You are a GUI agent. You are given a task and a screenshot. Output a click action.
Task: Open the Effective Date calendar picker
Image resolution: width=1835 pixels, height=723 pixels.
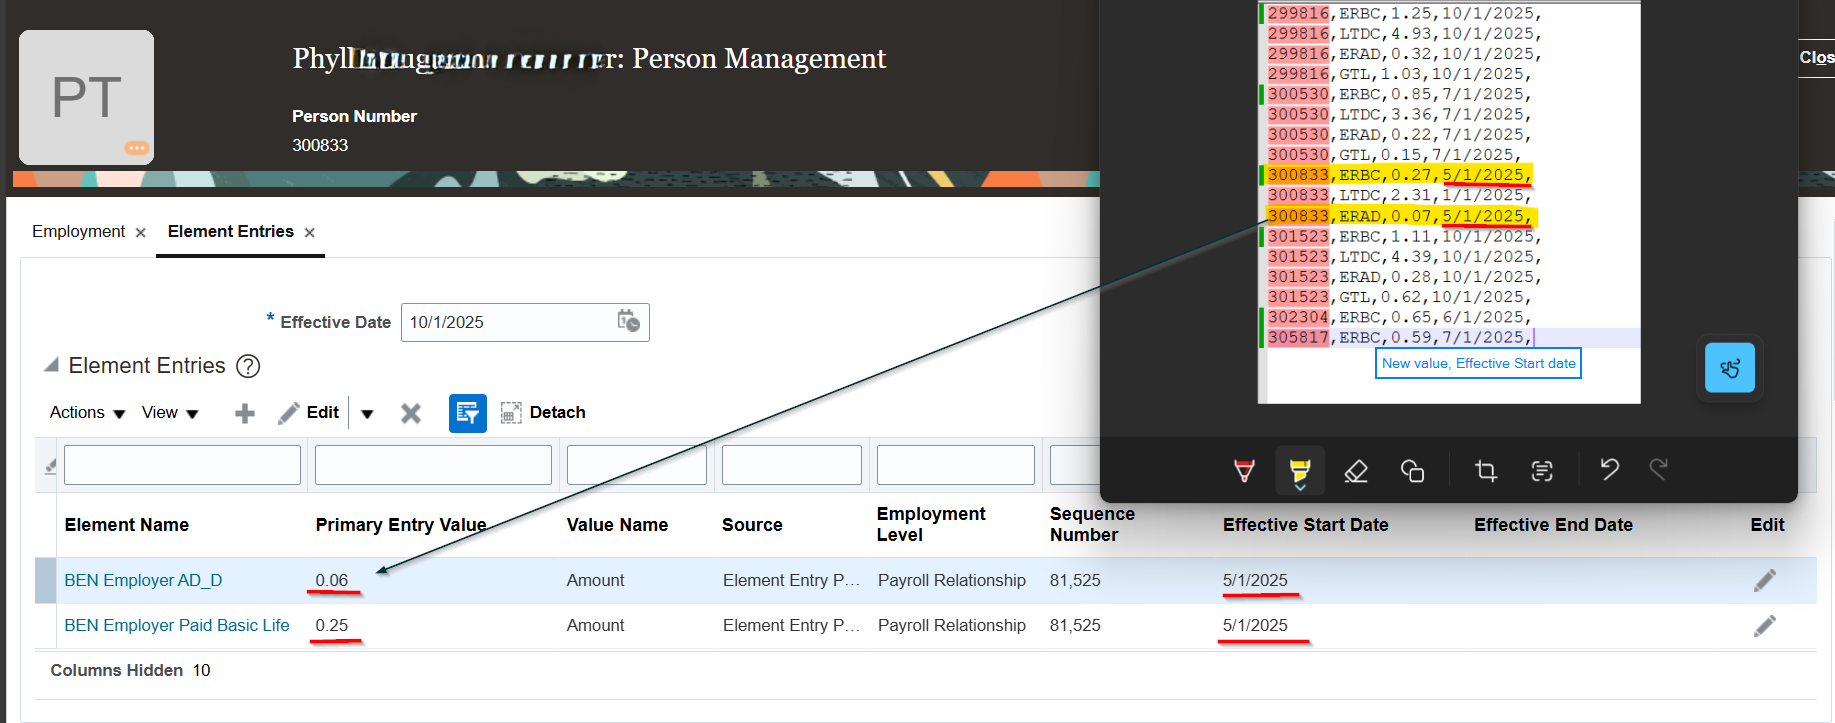tap(629, 321)
